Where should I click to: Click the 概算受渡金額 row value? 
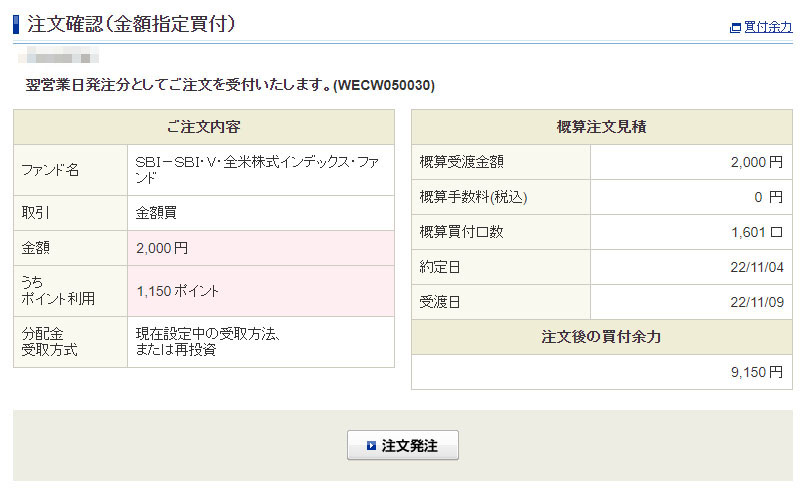[756, 162]
